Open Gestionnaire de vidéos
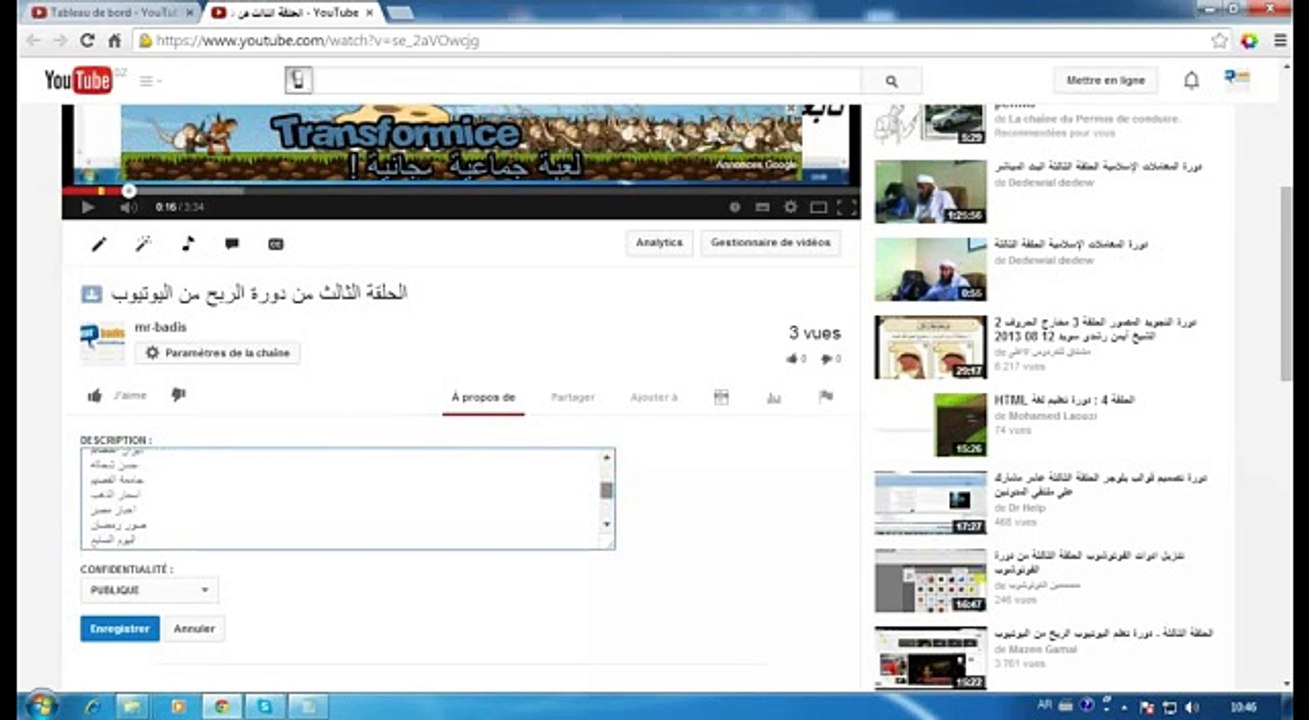 pyautogui.click(x=770, y=243)
